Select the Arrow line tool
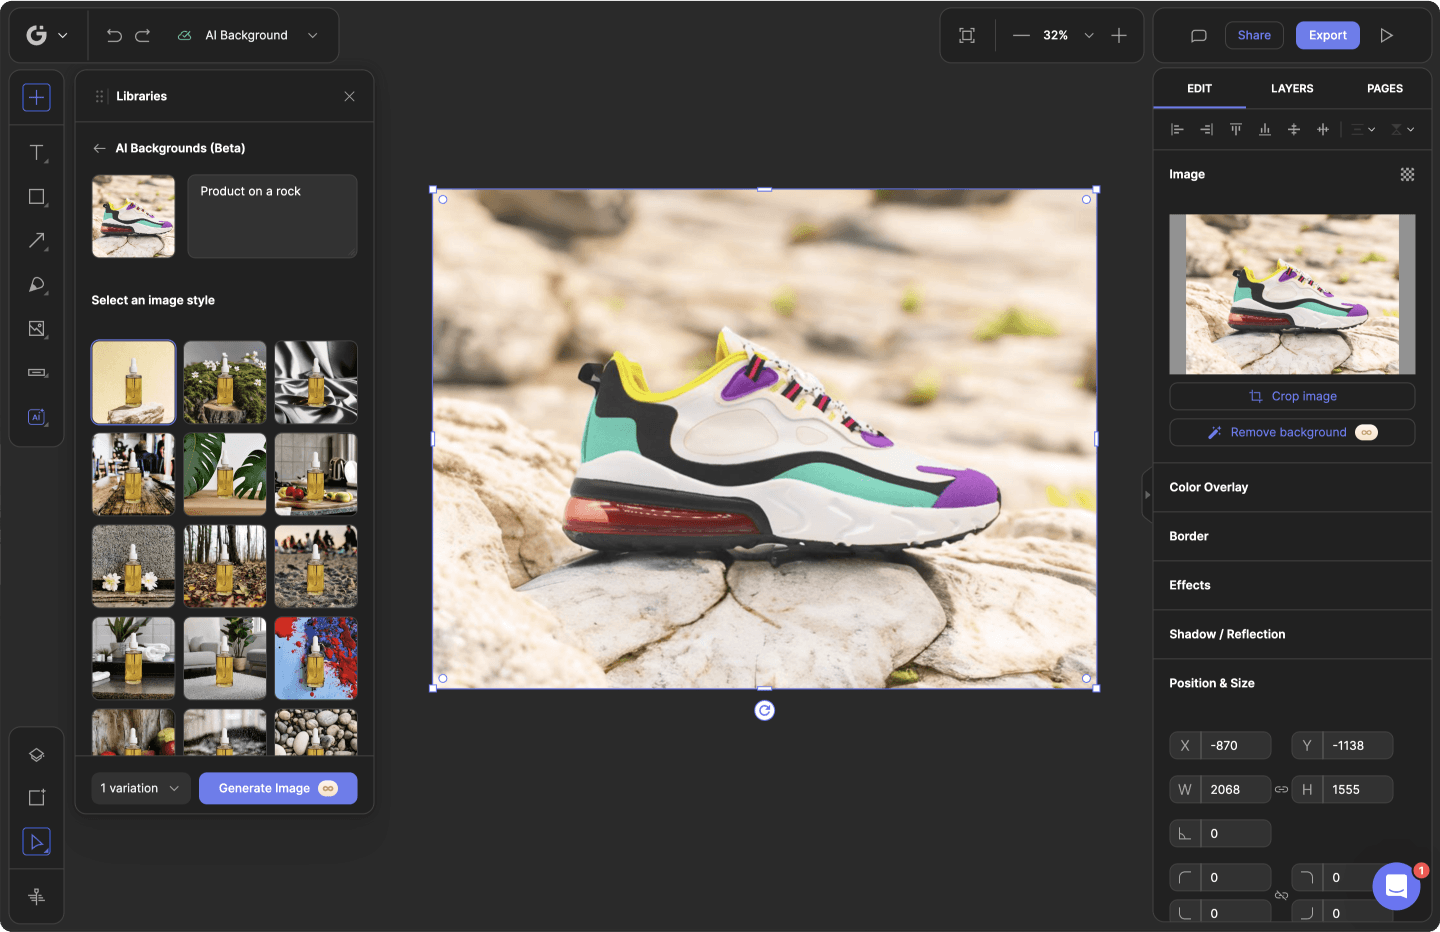 pyautogui.click(x=37, y=241)
